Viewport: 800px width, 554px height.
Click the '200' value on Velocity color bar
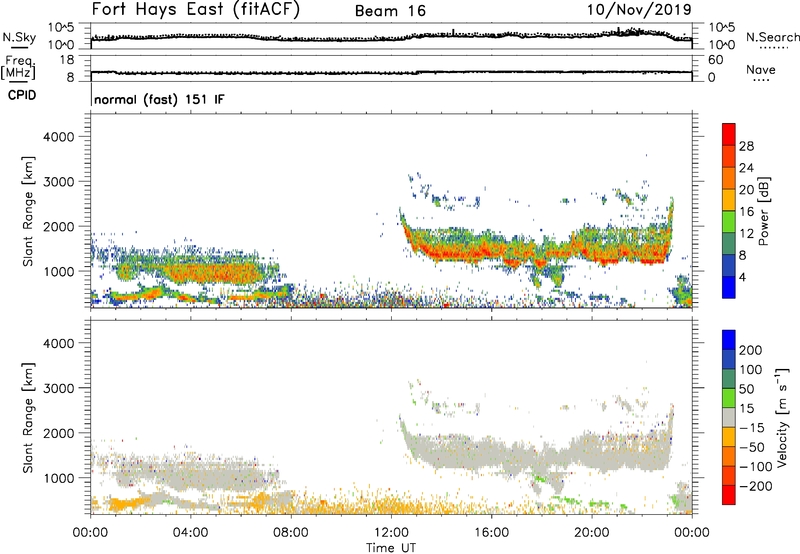coord(751,350)
